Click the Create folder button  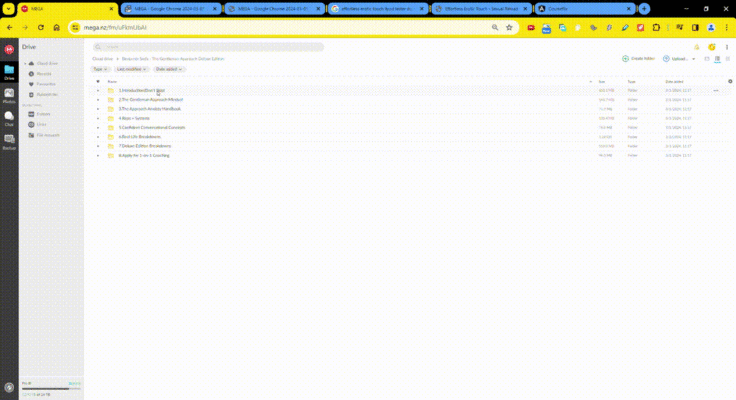click(638, 59)
